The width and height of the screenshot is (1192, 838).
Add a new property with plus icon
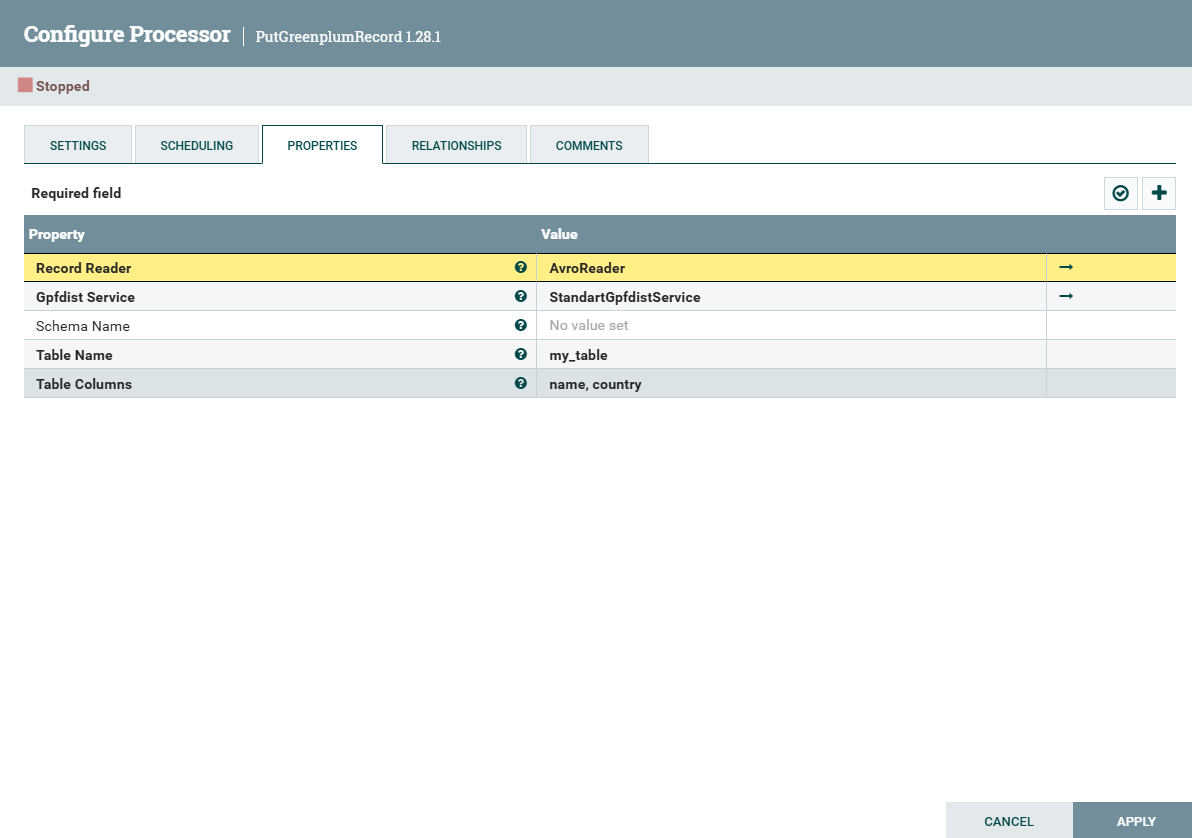point(1159,193)
